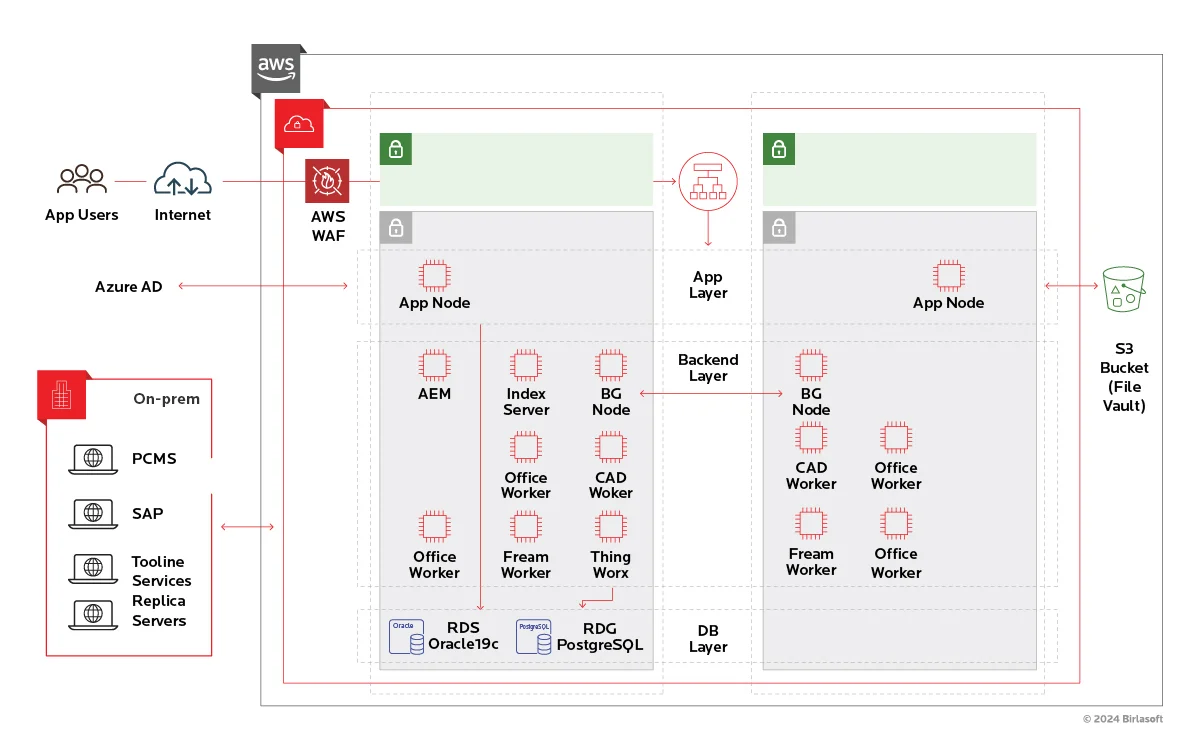Click the App Layer load balancer icon
This screenshot has height=750, width=1200.
708,182
